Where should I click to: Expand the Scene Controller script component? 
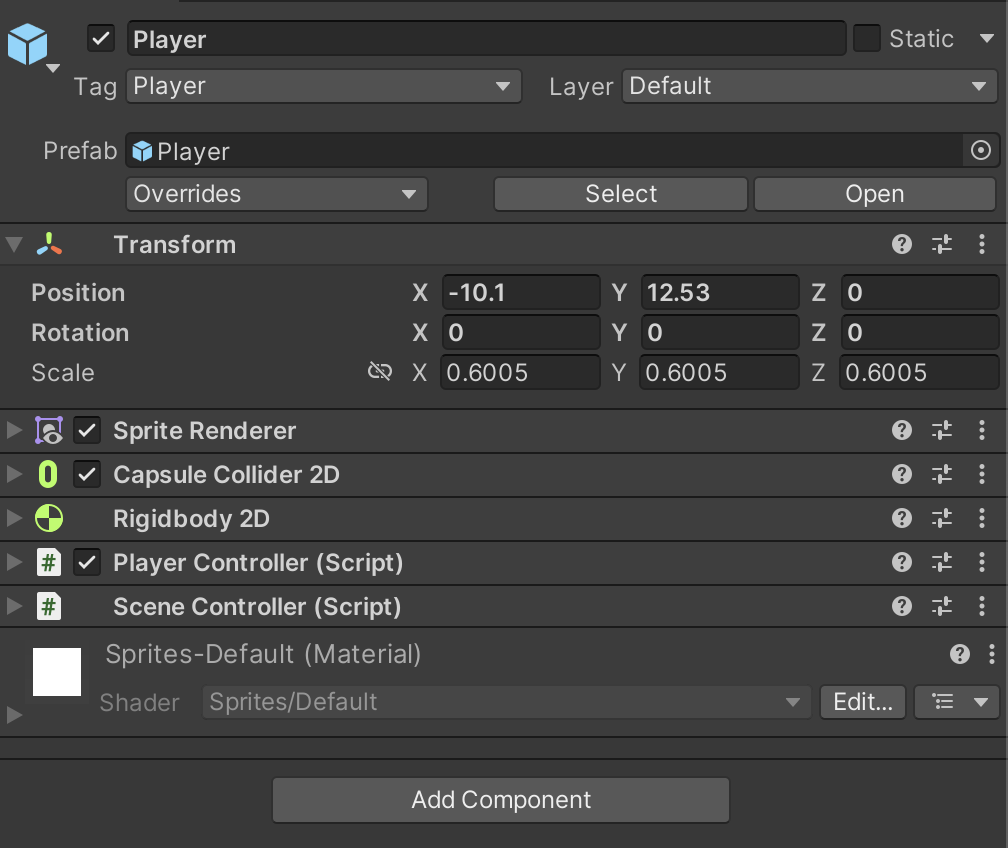(12, 606)
